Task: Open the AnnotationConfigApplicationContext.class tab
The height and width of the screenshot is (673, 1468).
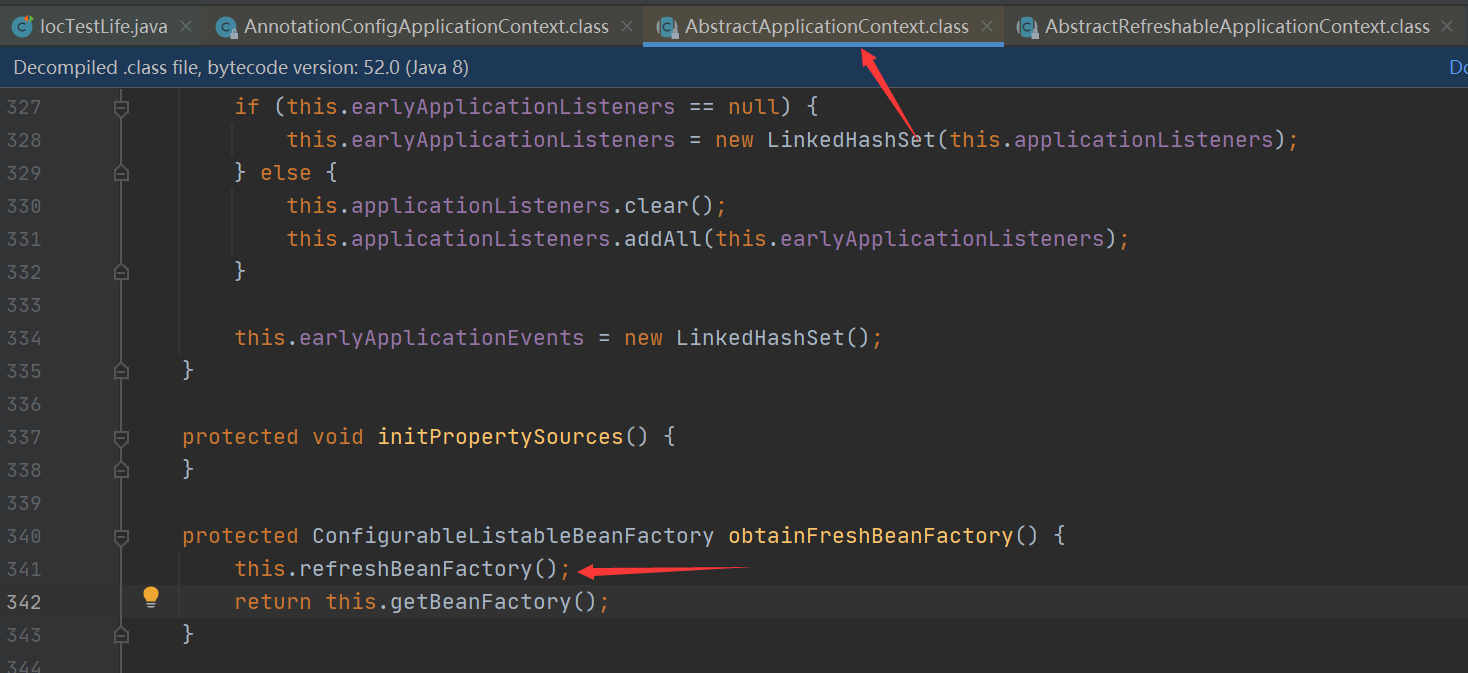Action: coord(427,27)
